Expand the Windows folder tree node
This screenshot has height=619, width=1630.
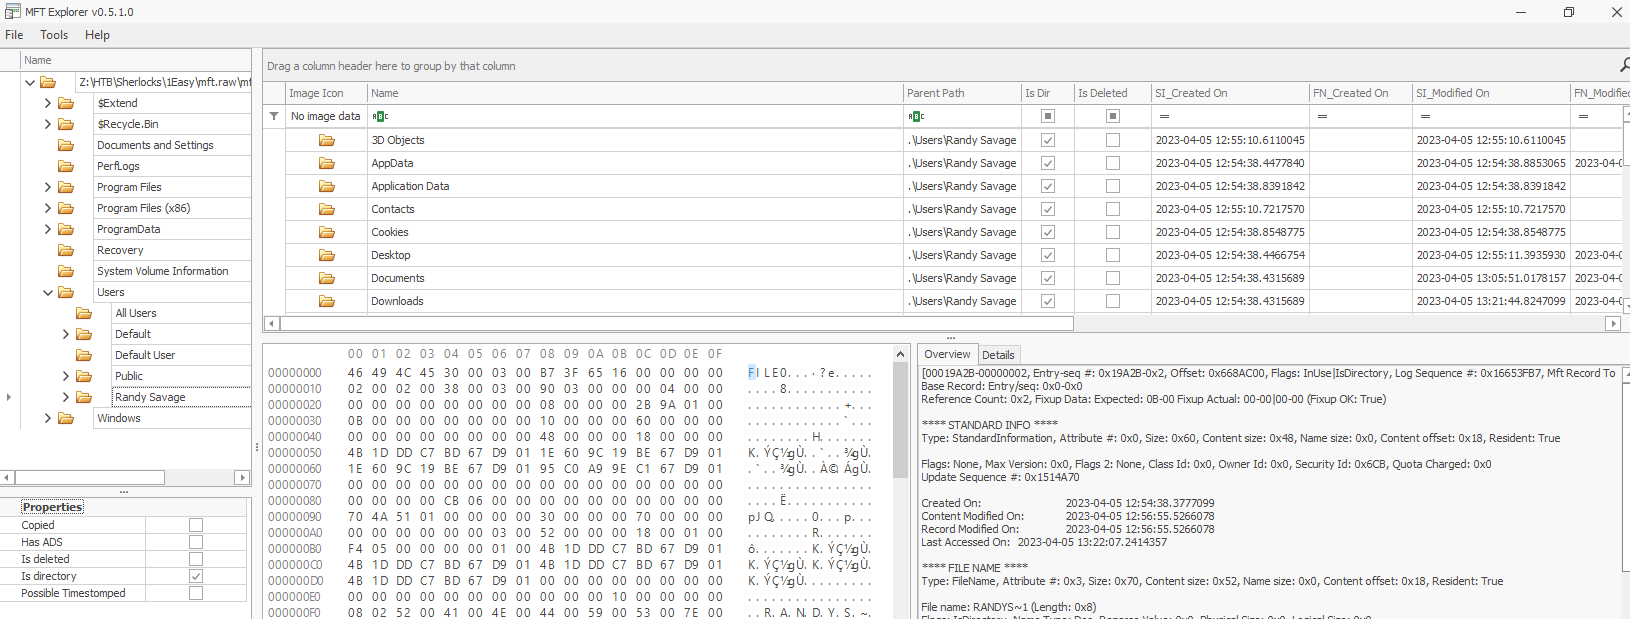pos(47,418)
